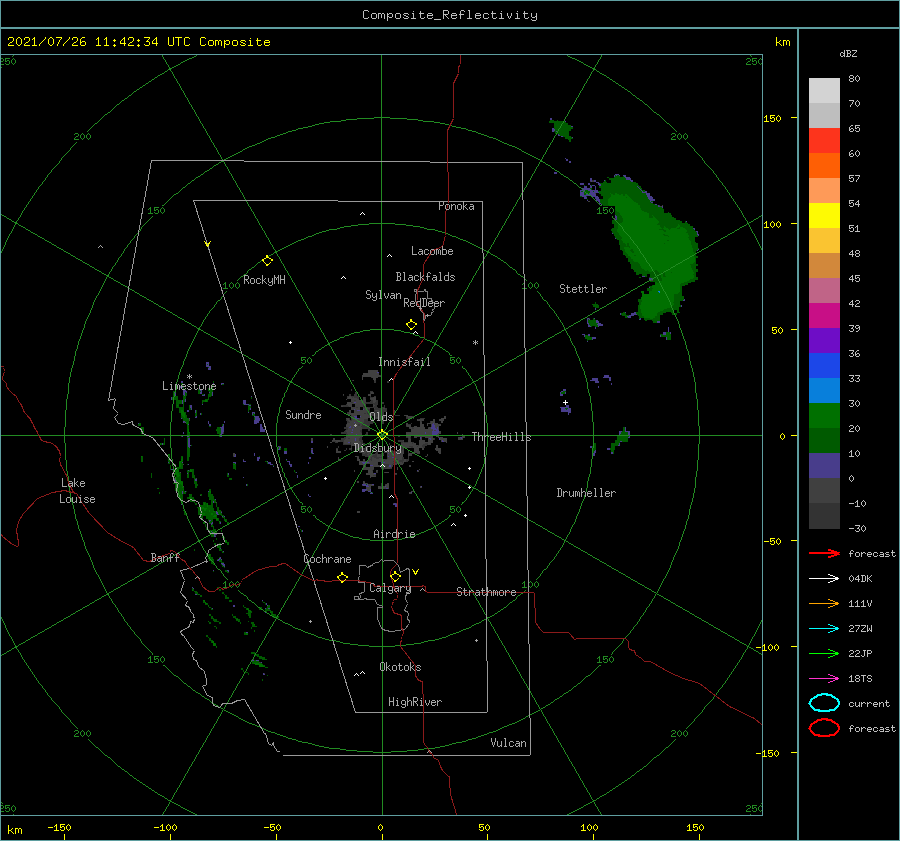Image resolution: width=900 pixels, height=841 pixels.
Task: Click the Innisfail label
Action: (404, 362)
